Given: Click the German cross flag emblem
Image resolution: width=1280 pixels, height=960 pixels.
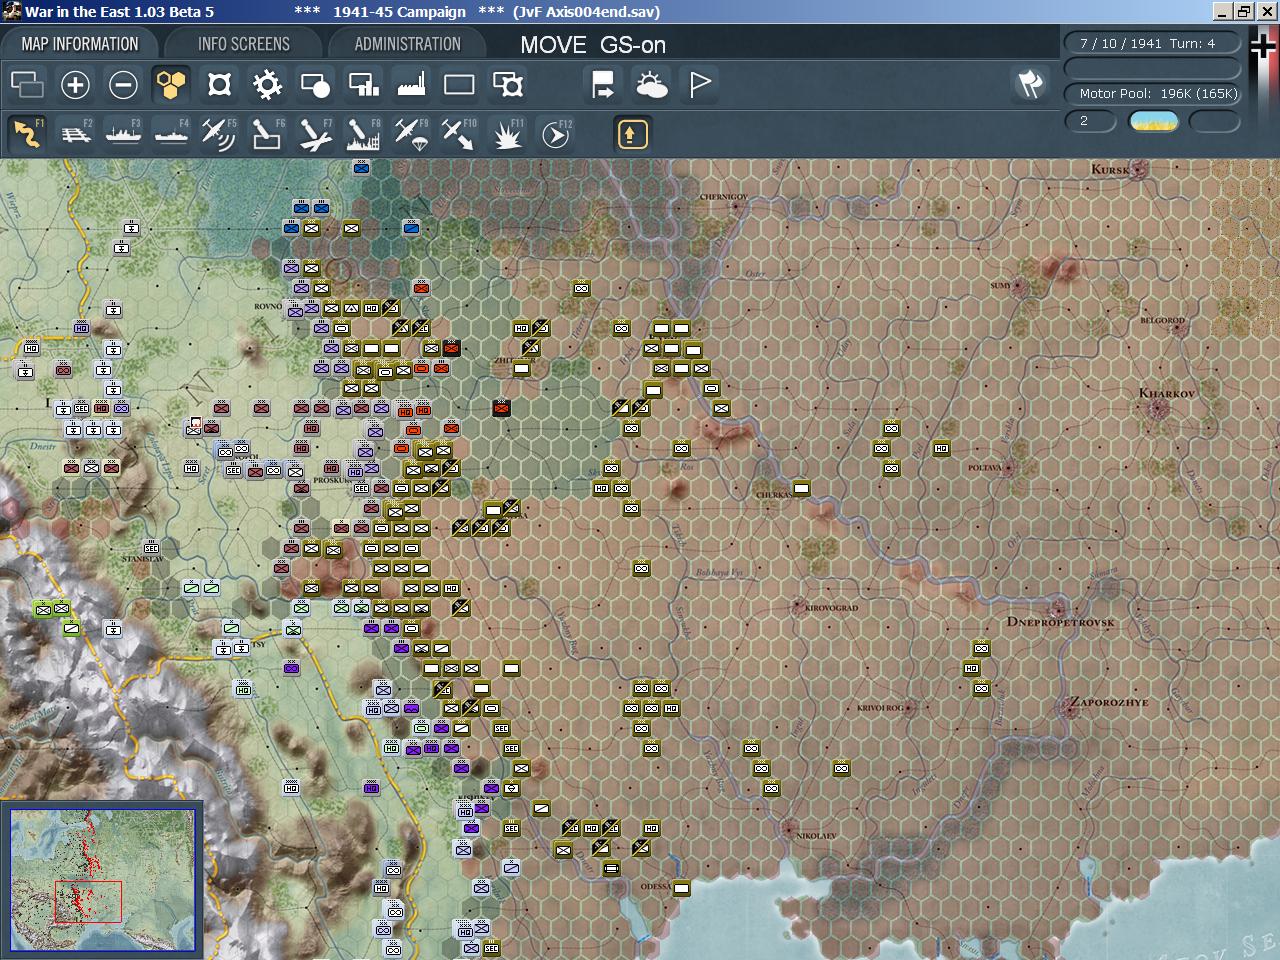Looking at the screenshot, I should tap(1264, 47).
